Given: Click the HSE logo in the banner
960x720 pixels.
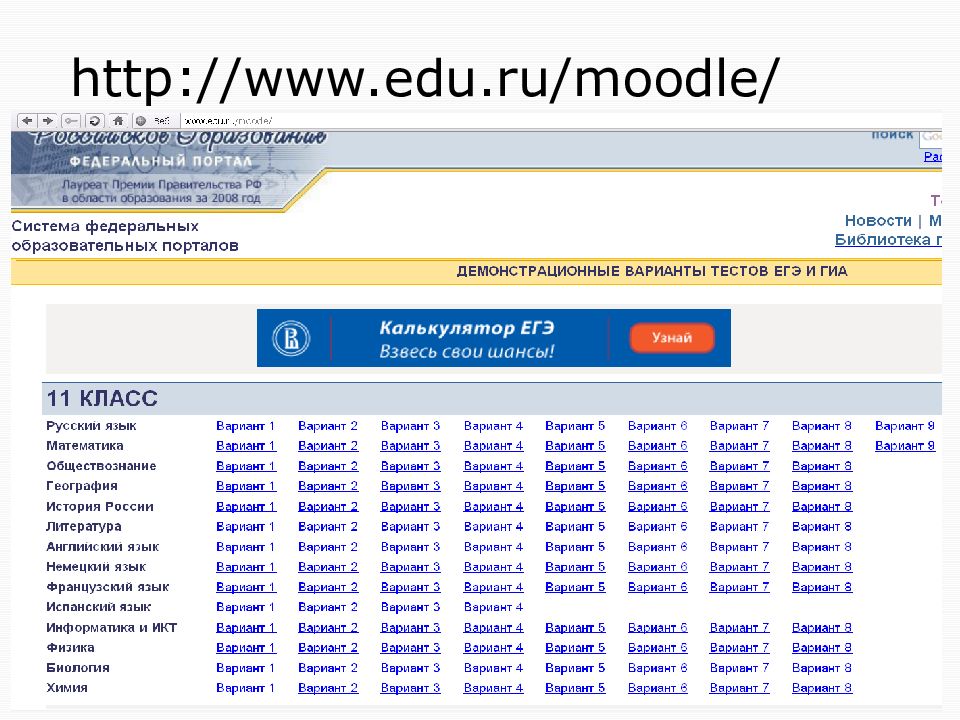Looking at the screenshot, I should pyautogui.click(x=294, y=338).
